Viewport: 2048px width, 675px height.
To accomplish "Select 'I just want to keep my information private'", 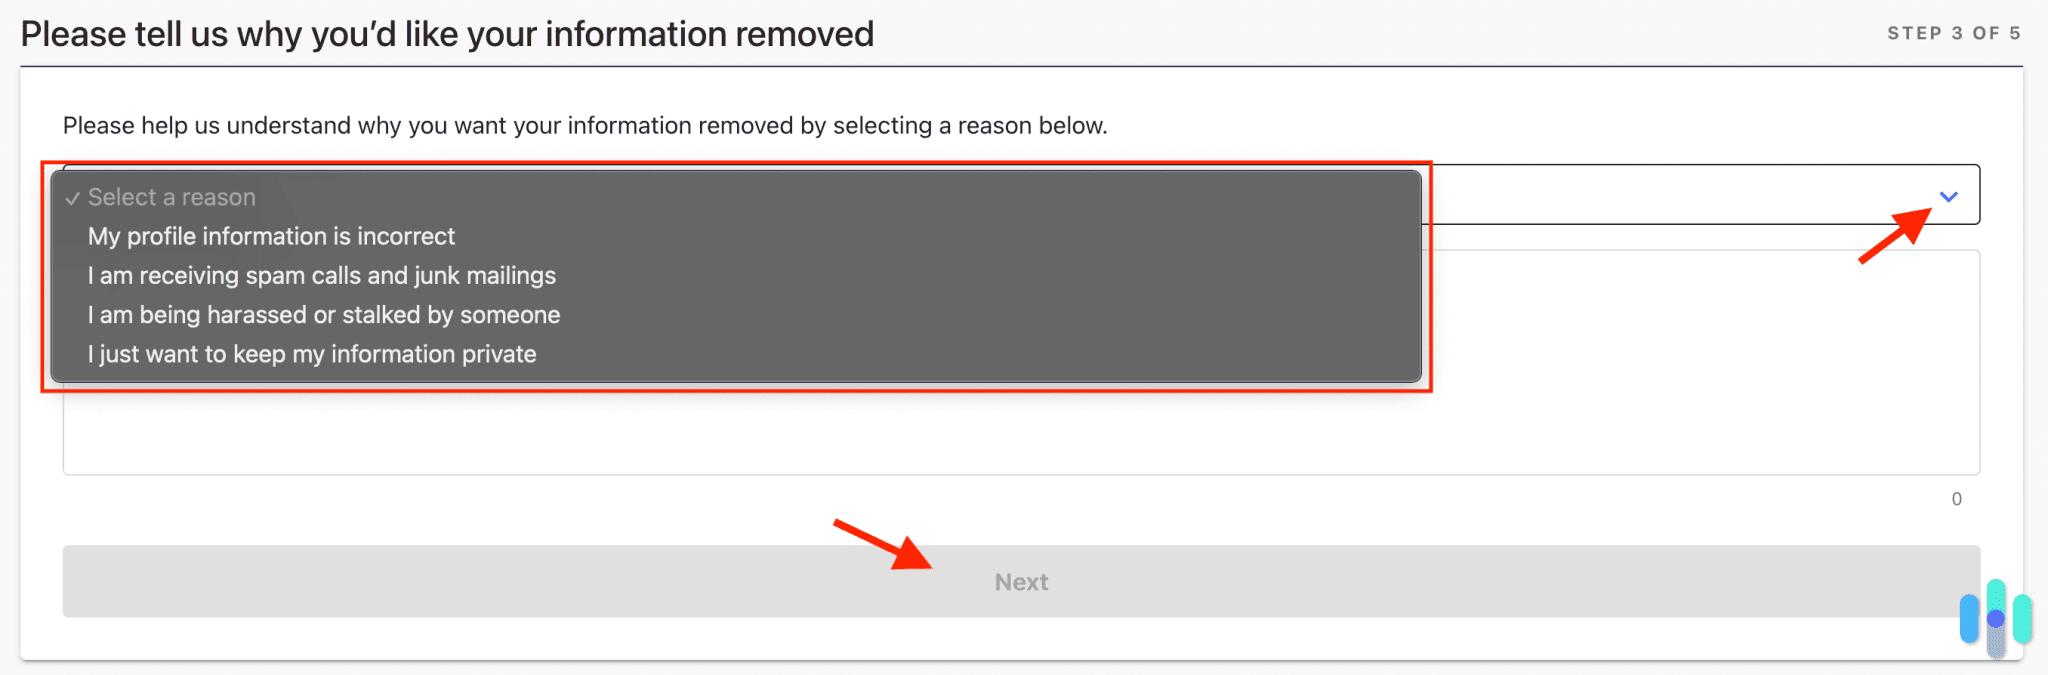I will [311, 354].
